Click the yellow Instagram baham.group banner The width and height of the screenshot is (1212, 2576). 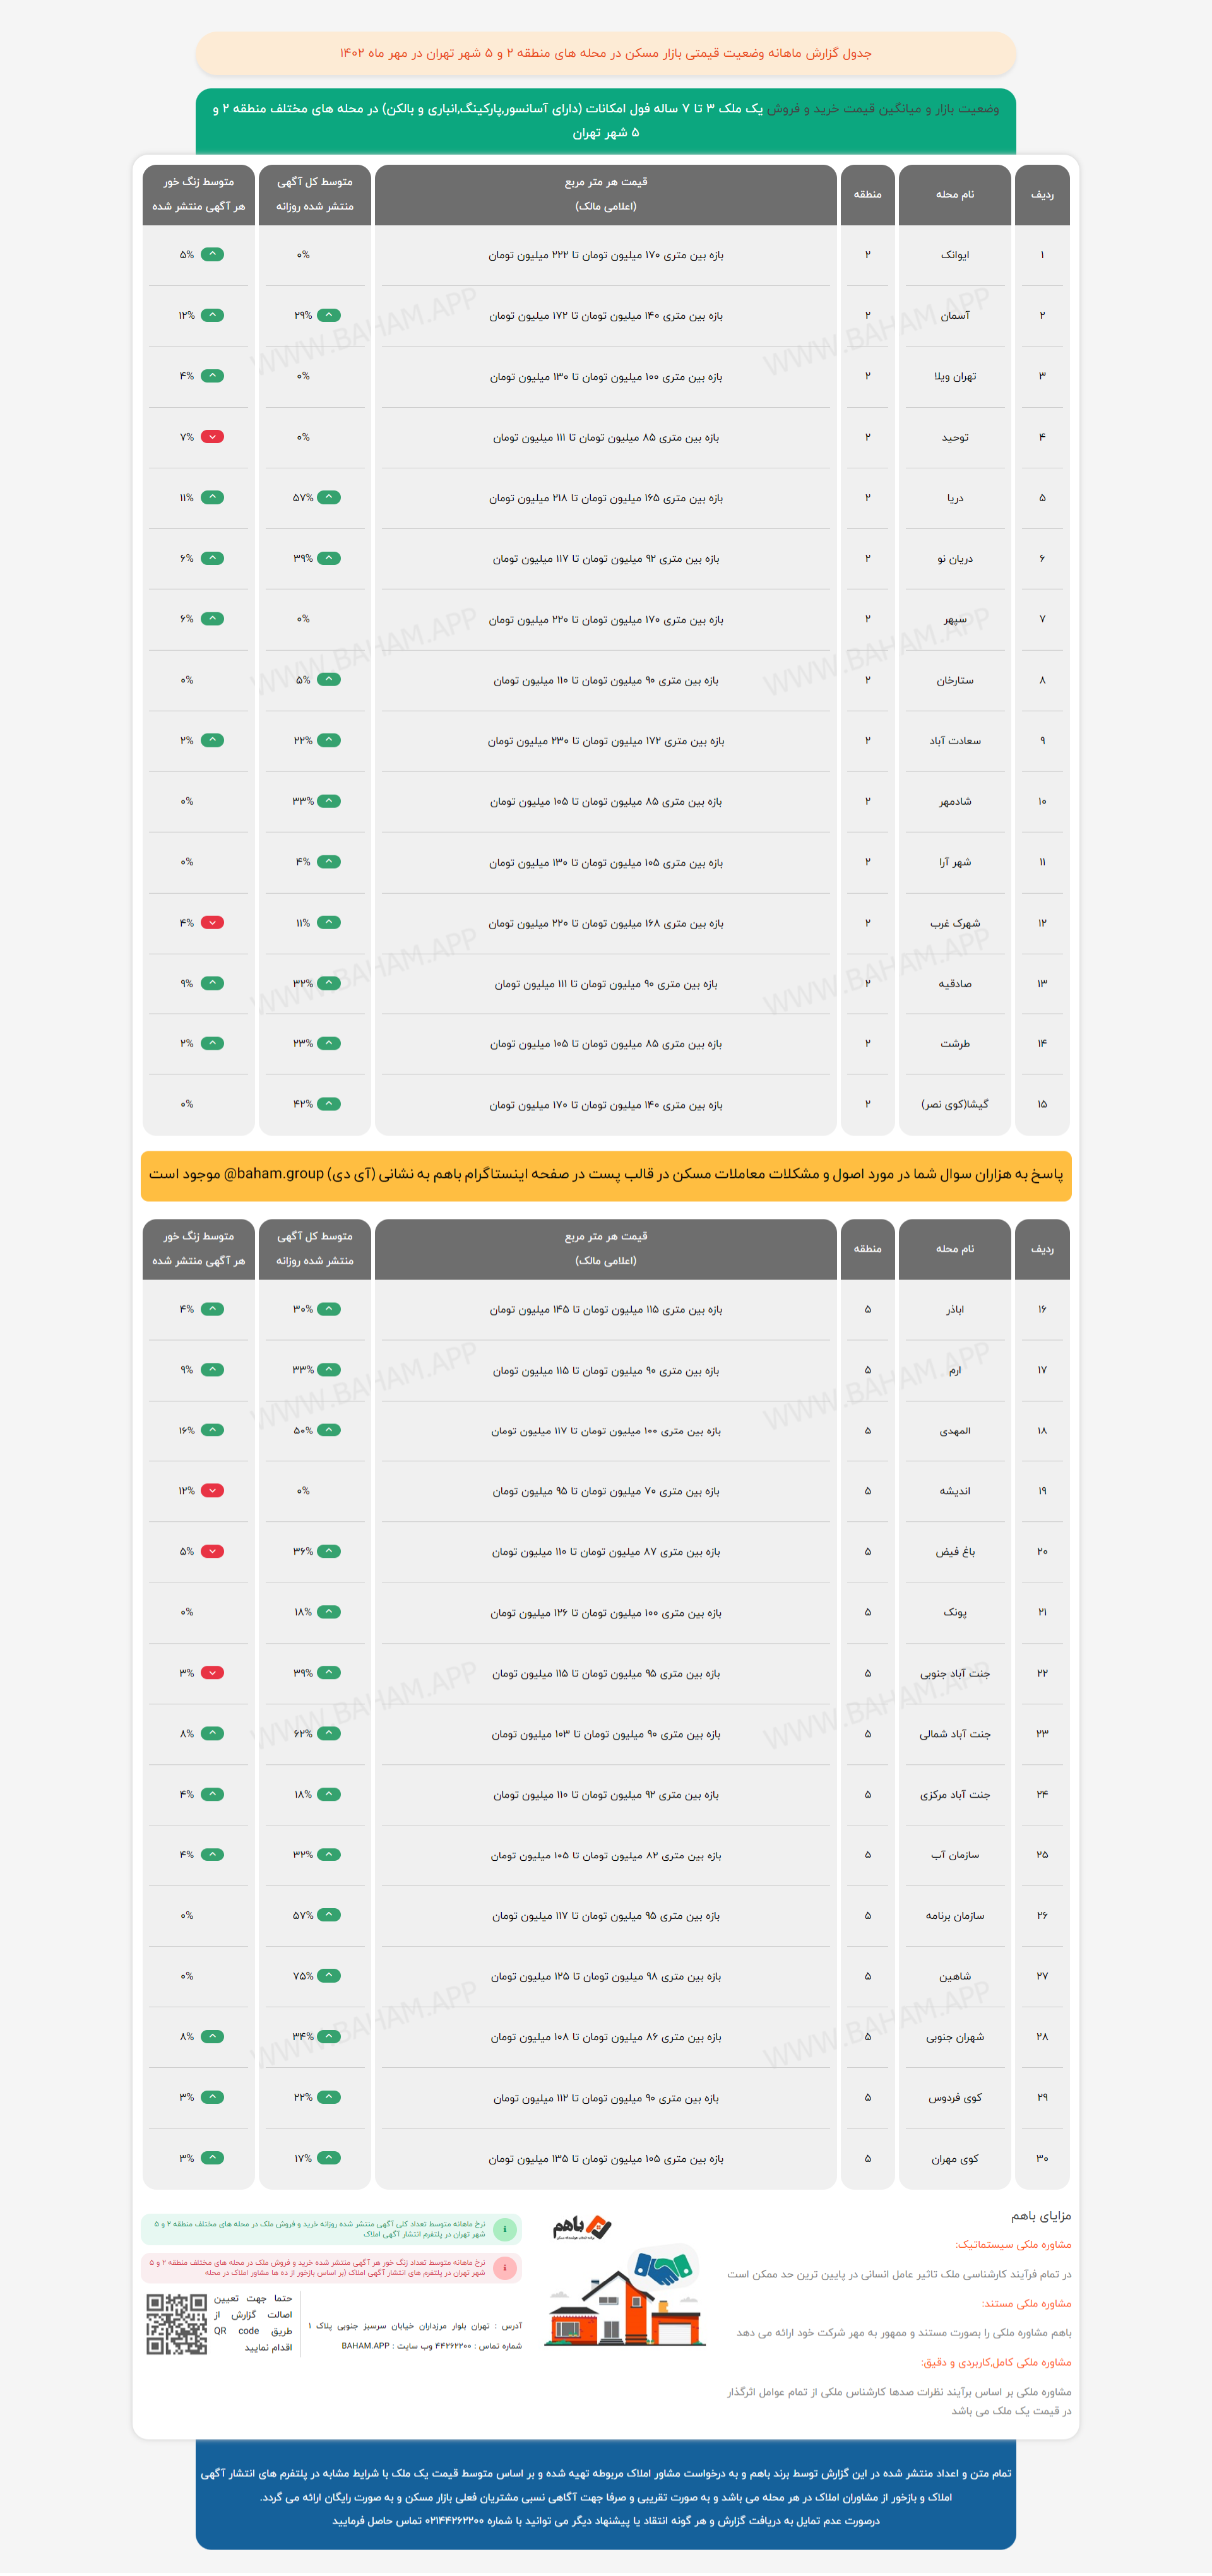coord(605,1174)
